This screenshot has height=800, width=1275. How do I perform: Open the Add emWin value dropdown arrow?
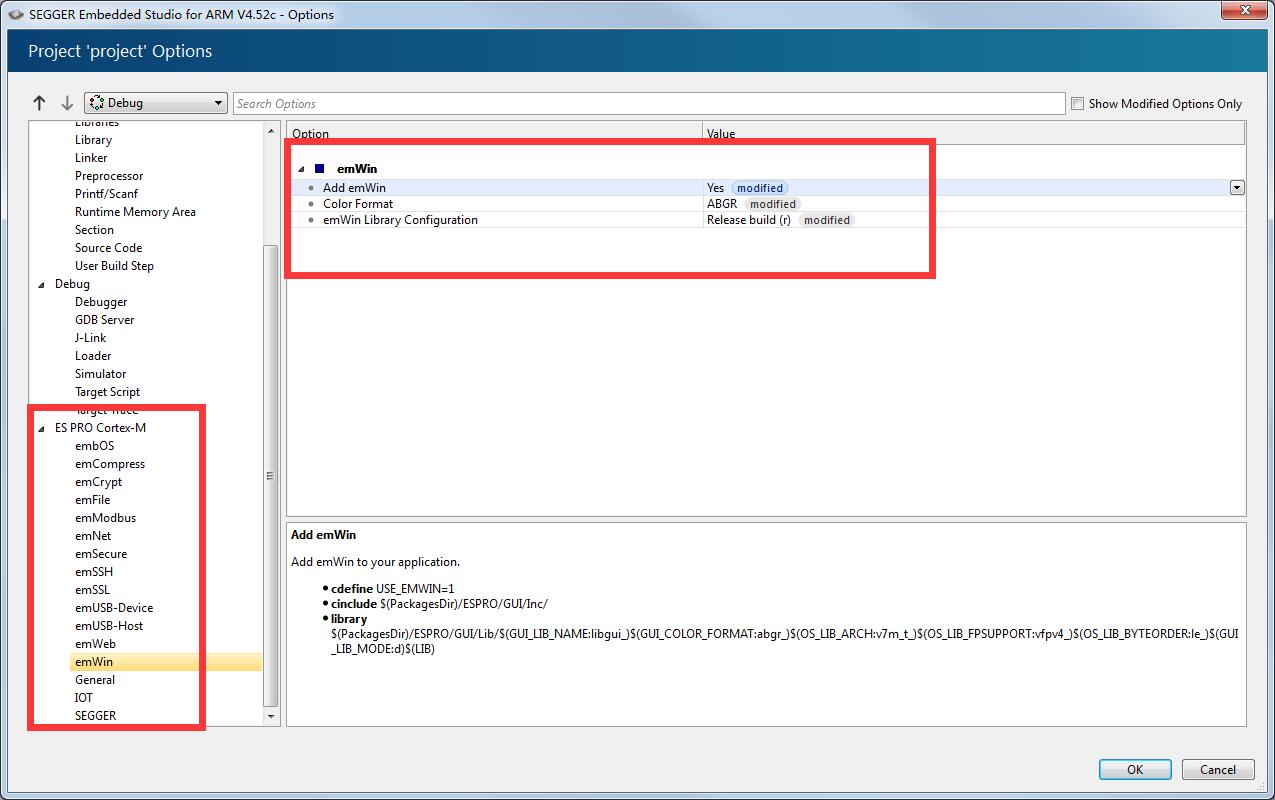[x=1237, y=187]
